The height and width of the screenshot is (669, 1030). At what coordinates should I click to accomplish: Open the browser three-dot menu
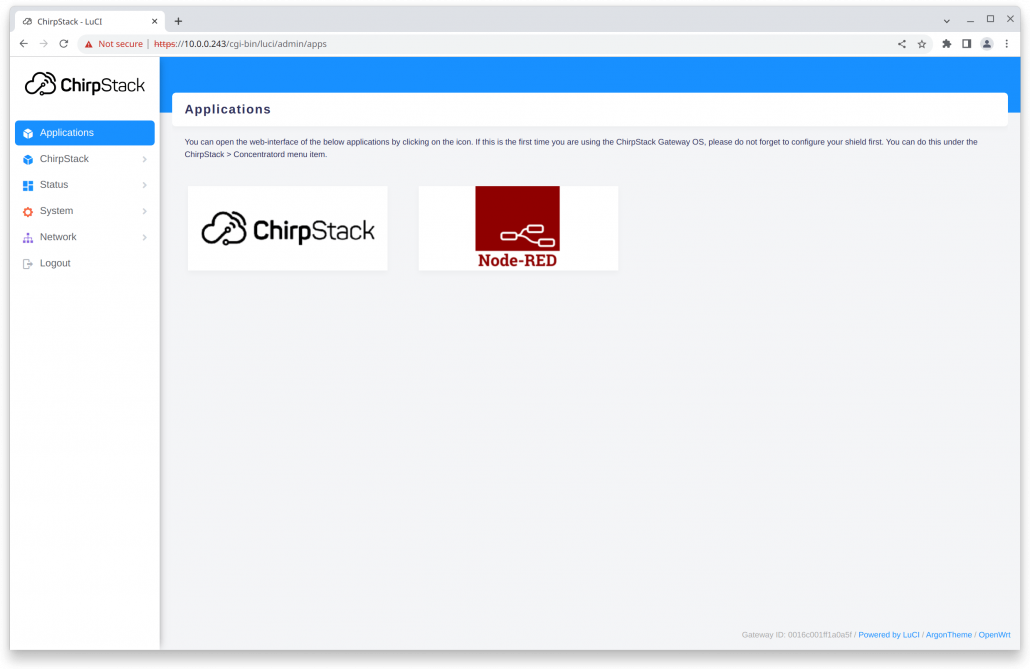[x=1006, y=44]
